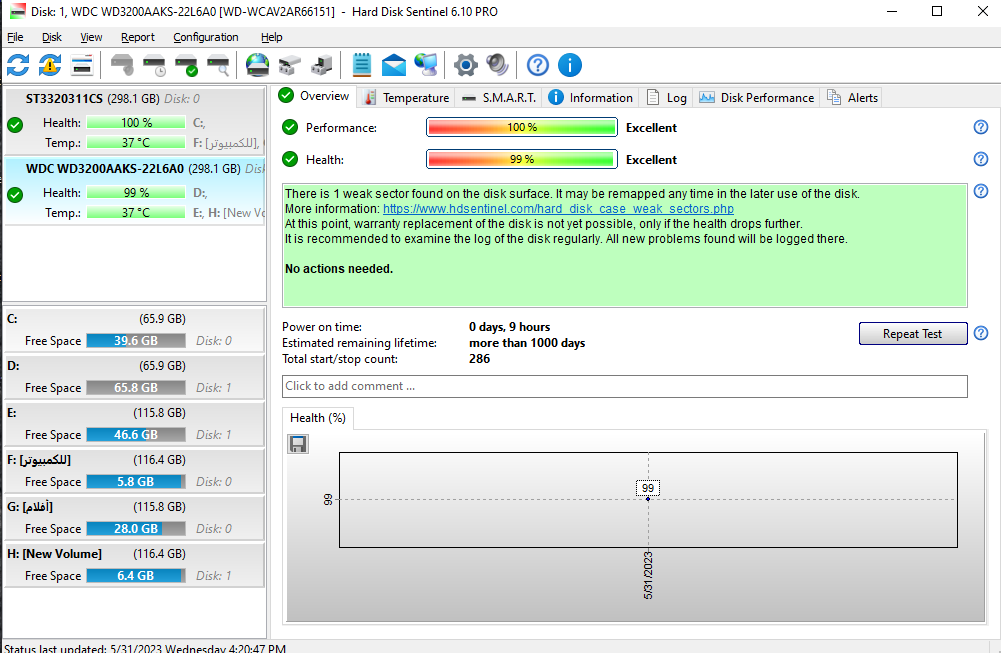Click the envelope email icon in toolbar
Viewport: 1001px width, 653px height.
[394, 66]
